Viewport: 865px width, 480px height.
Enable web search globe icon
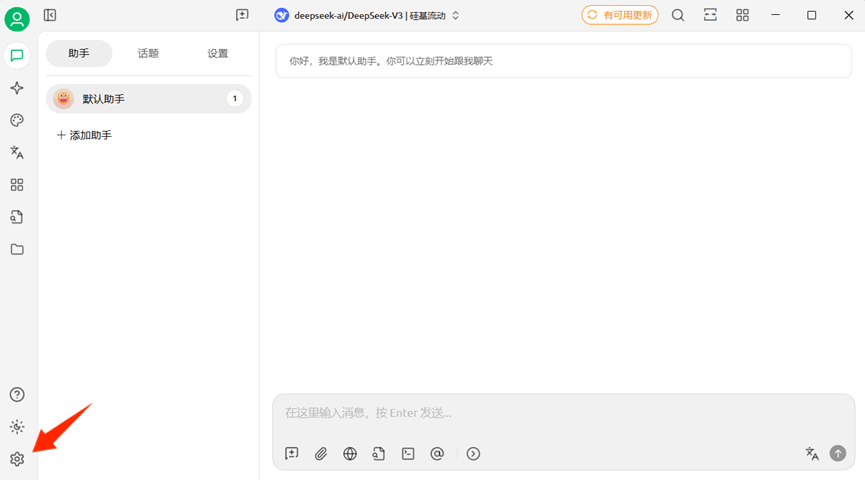pyautogui.click(x=350, y=454)
